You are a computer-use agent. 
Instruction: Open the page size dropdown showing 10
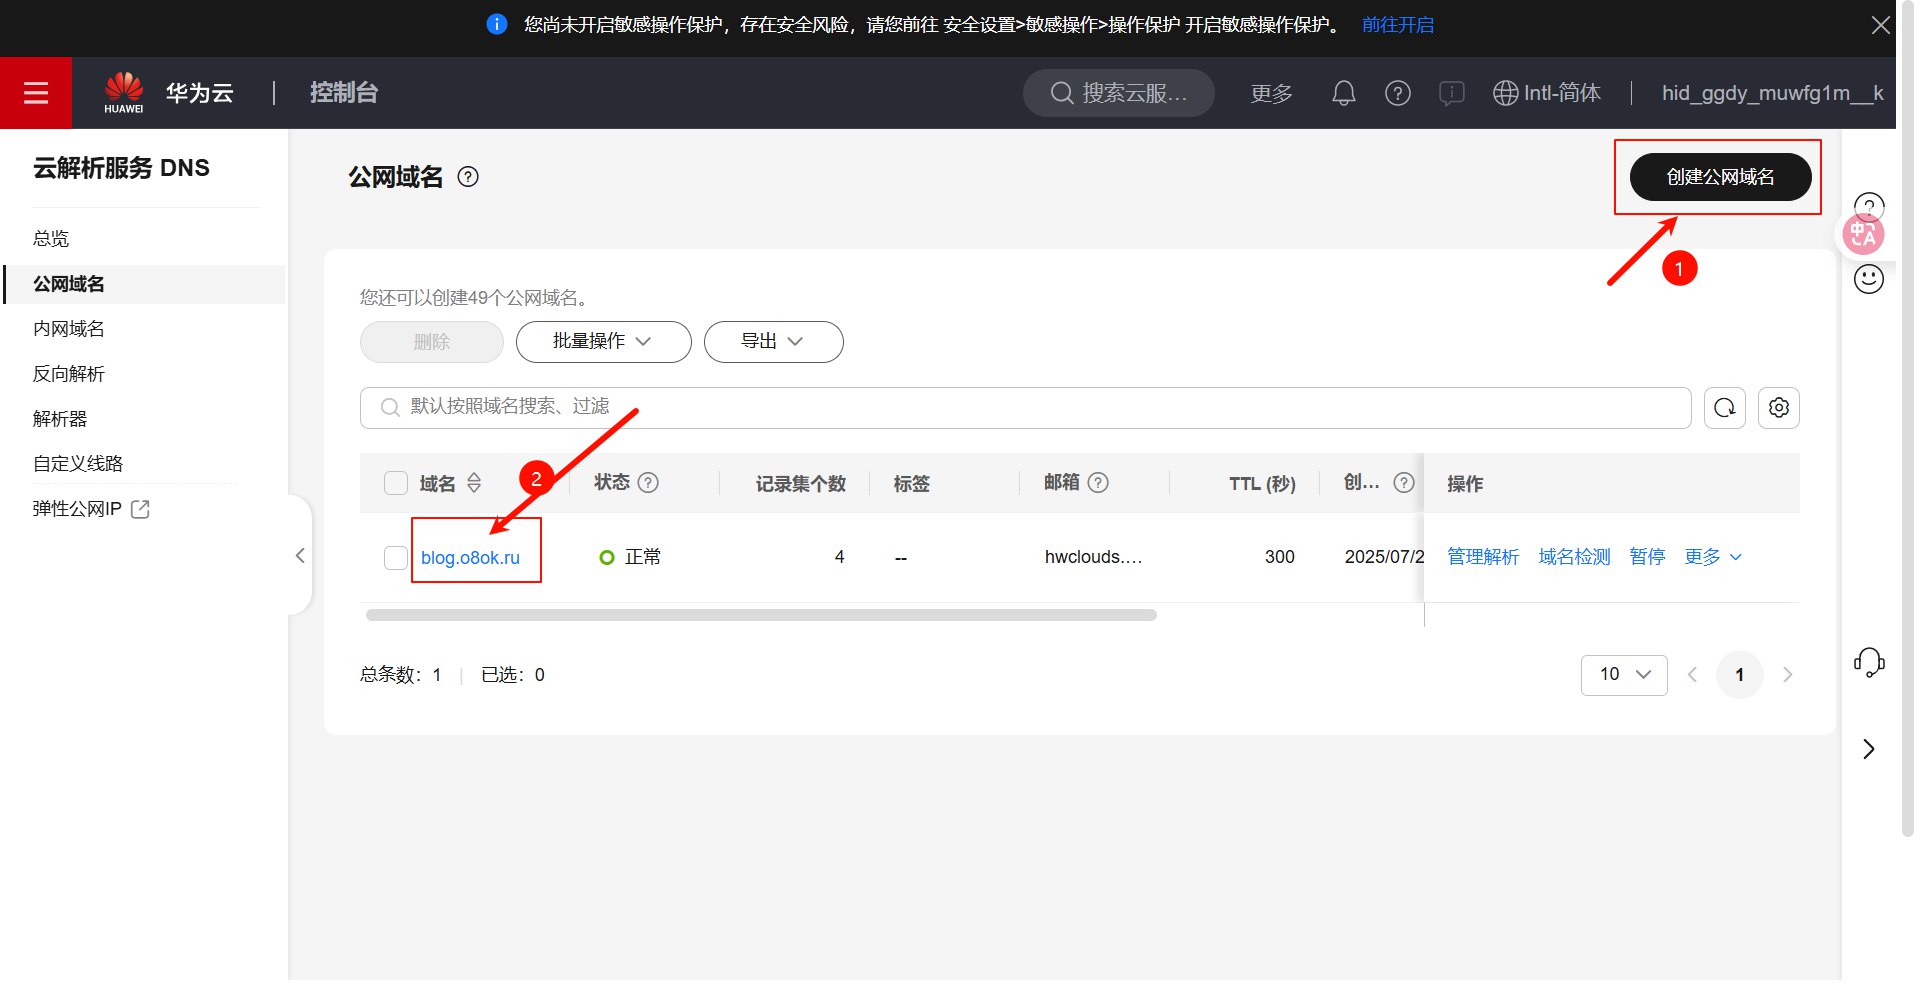1623,675
